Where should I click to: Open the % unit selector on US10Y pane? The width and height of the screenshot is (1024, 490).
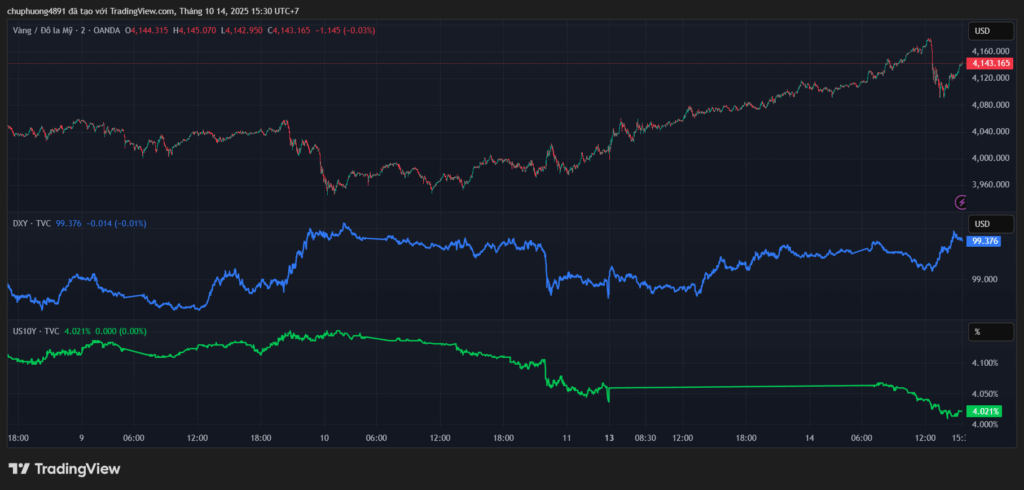point(982,331)
